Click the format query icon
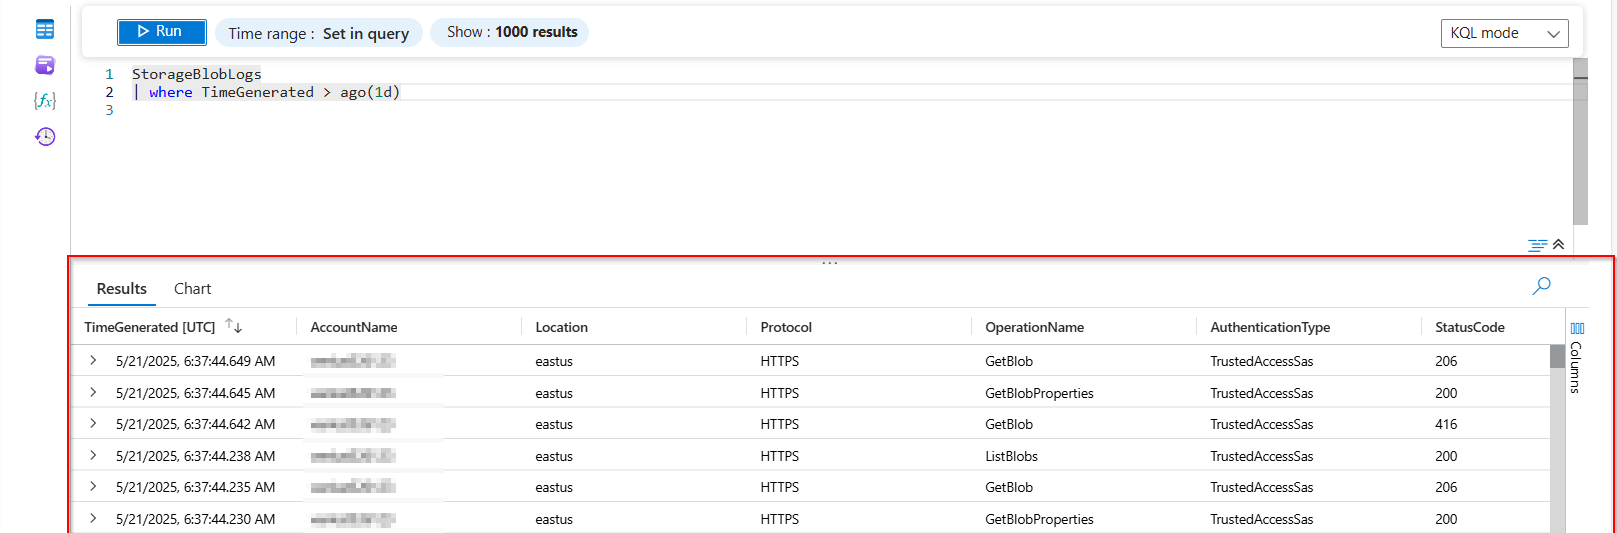 1537,245
